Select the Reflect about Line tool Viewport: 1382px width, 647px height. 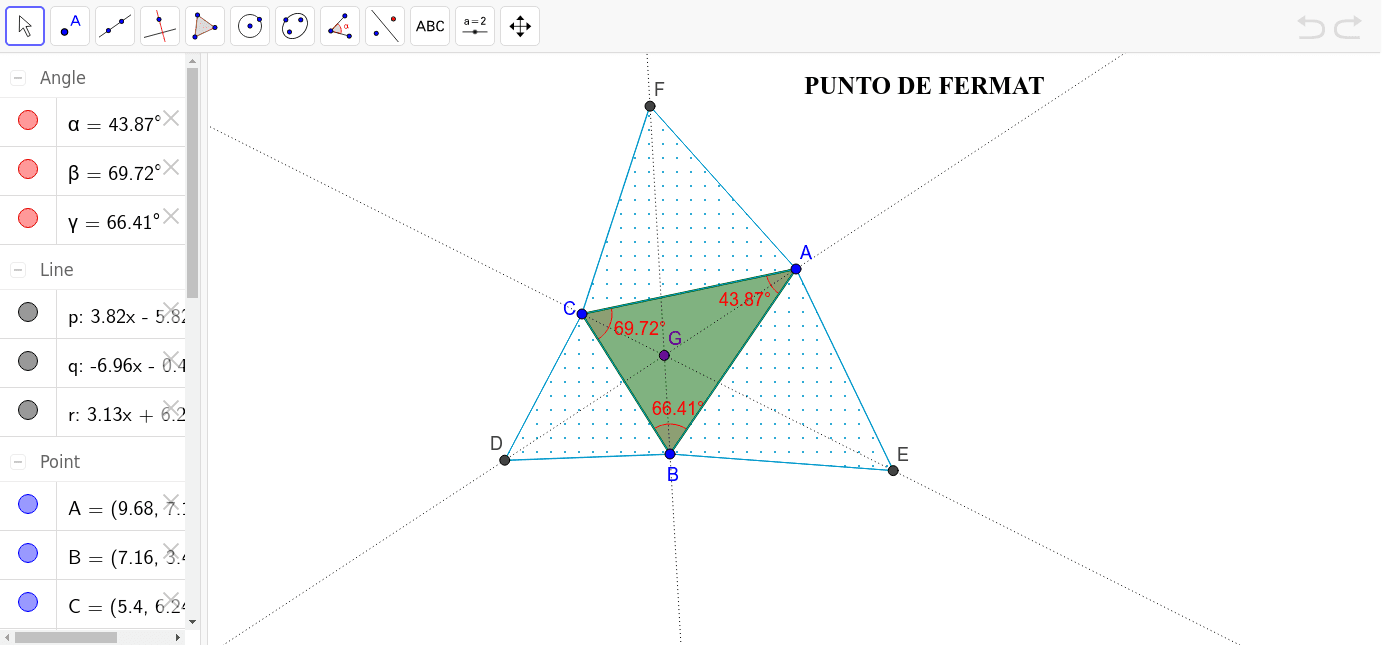(385, 26)
